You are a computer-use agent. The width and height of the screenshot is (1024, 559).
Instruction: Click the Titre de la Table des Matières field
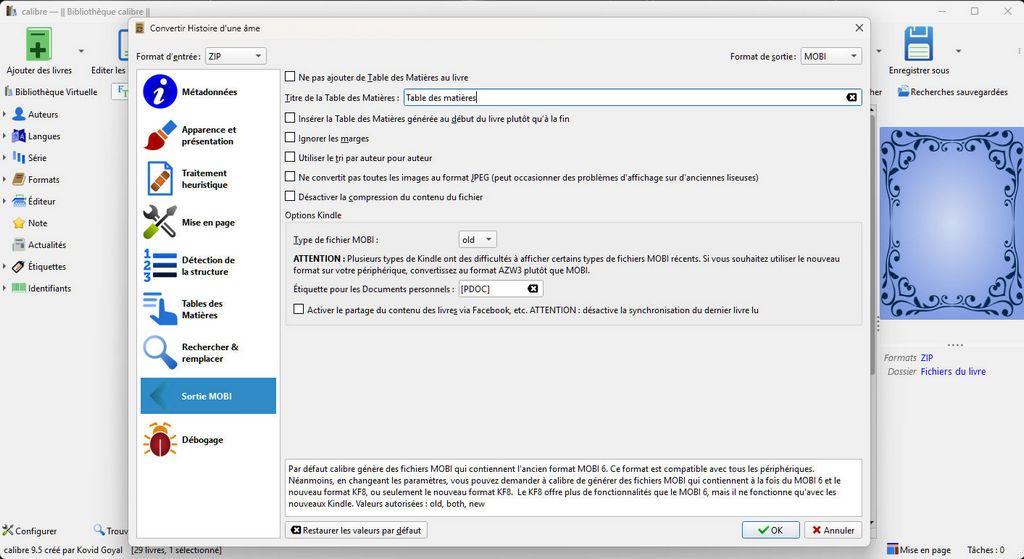[x=620, y=98]
